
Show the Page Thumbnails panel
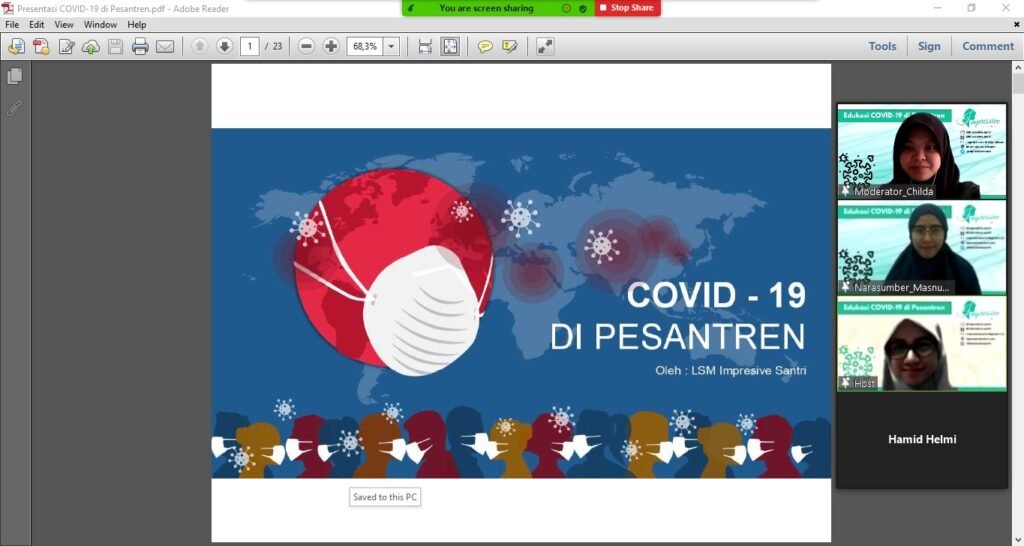(x=15, y=76)
